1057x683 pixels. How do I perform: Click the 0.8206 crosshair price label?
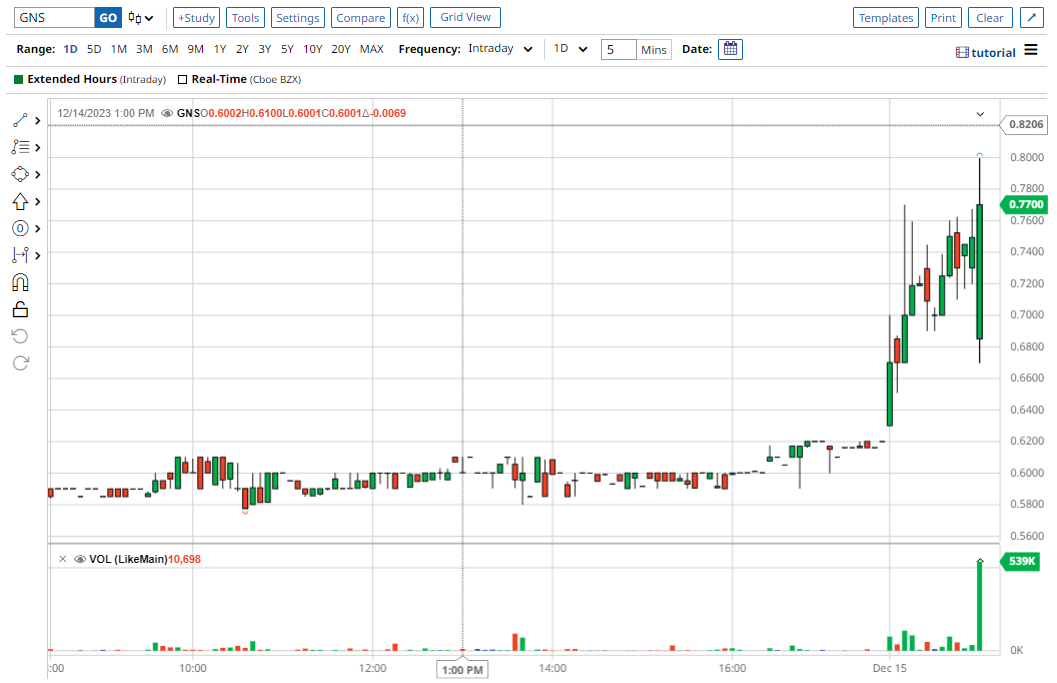pos(1024,124)
